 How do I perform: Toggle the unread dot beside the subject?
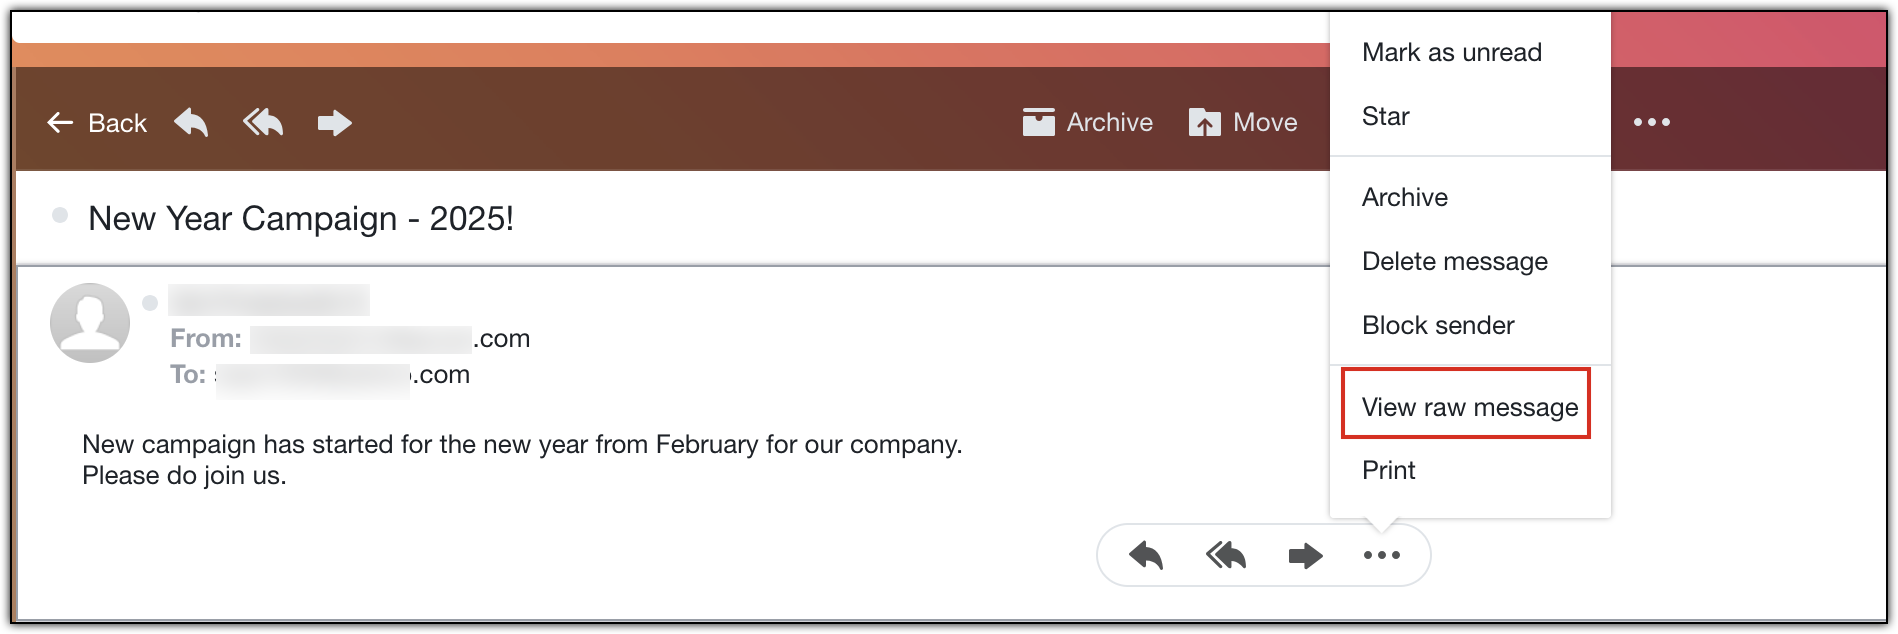point(60,215)
